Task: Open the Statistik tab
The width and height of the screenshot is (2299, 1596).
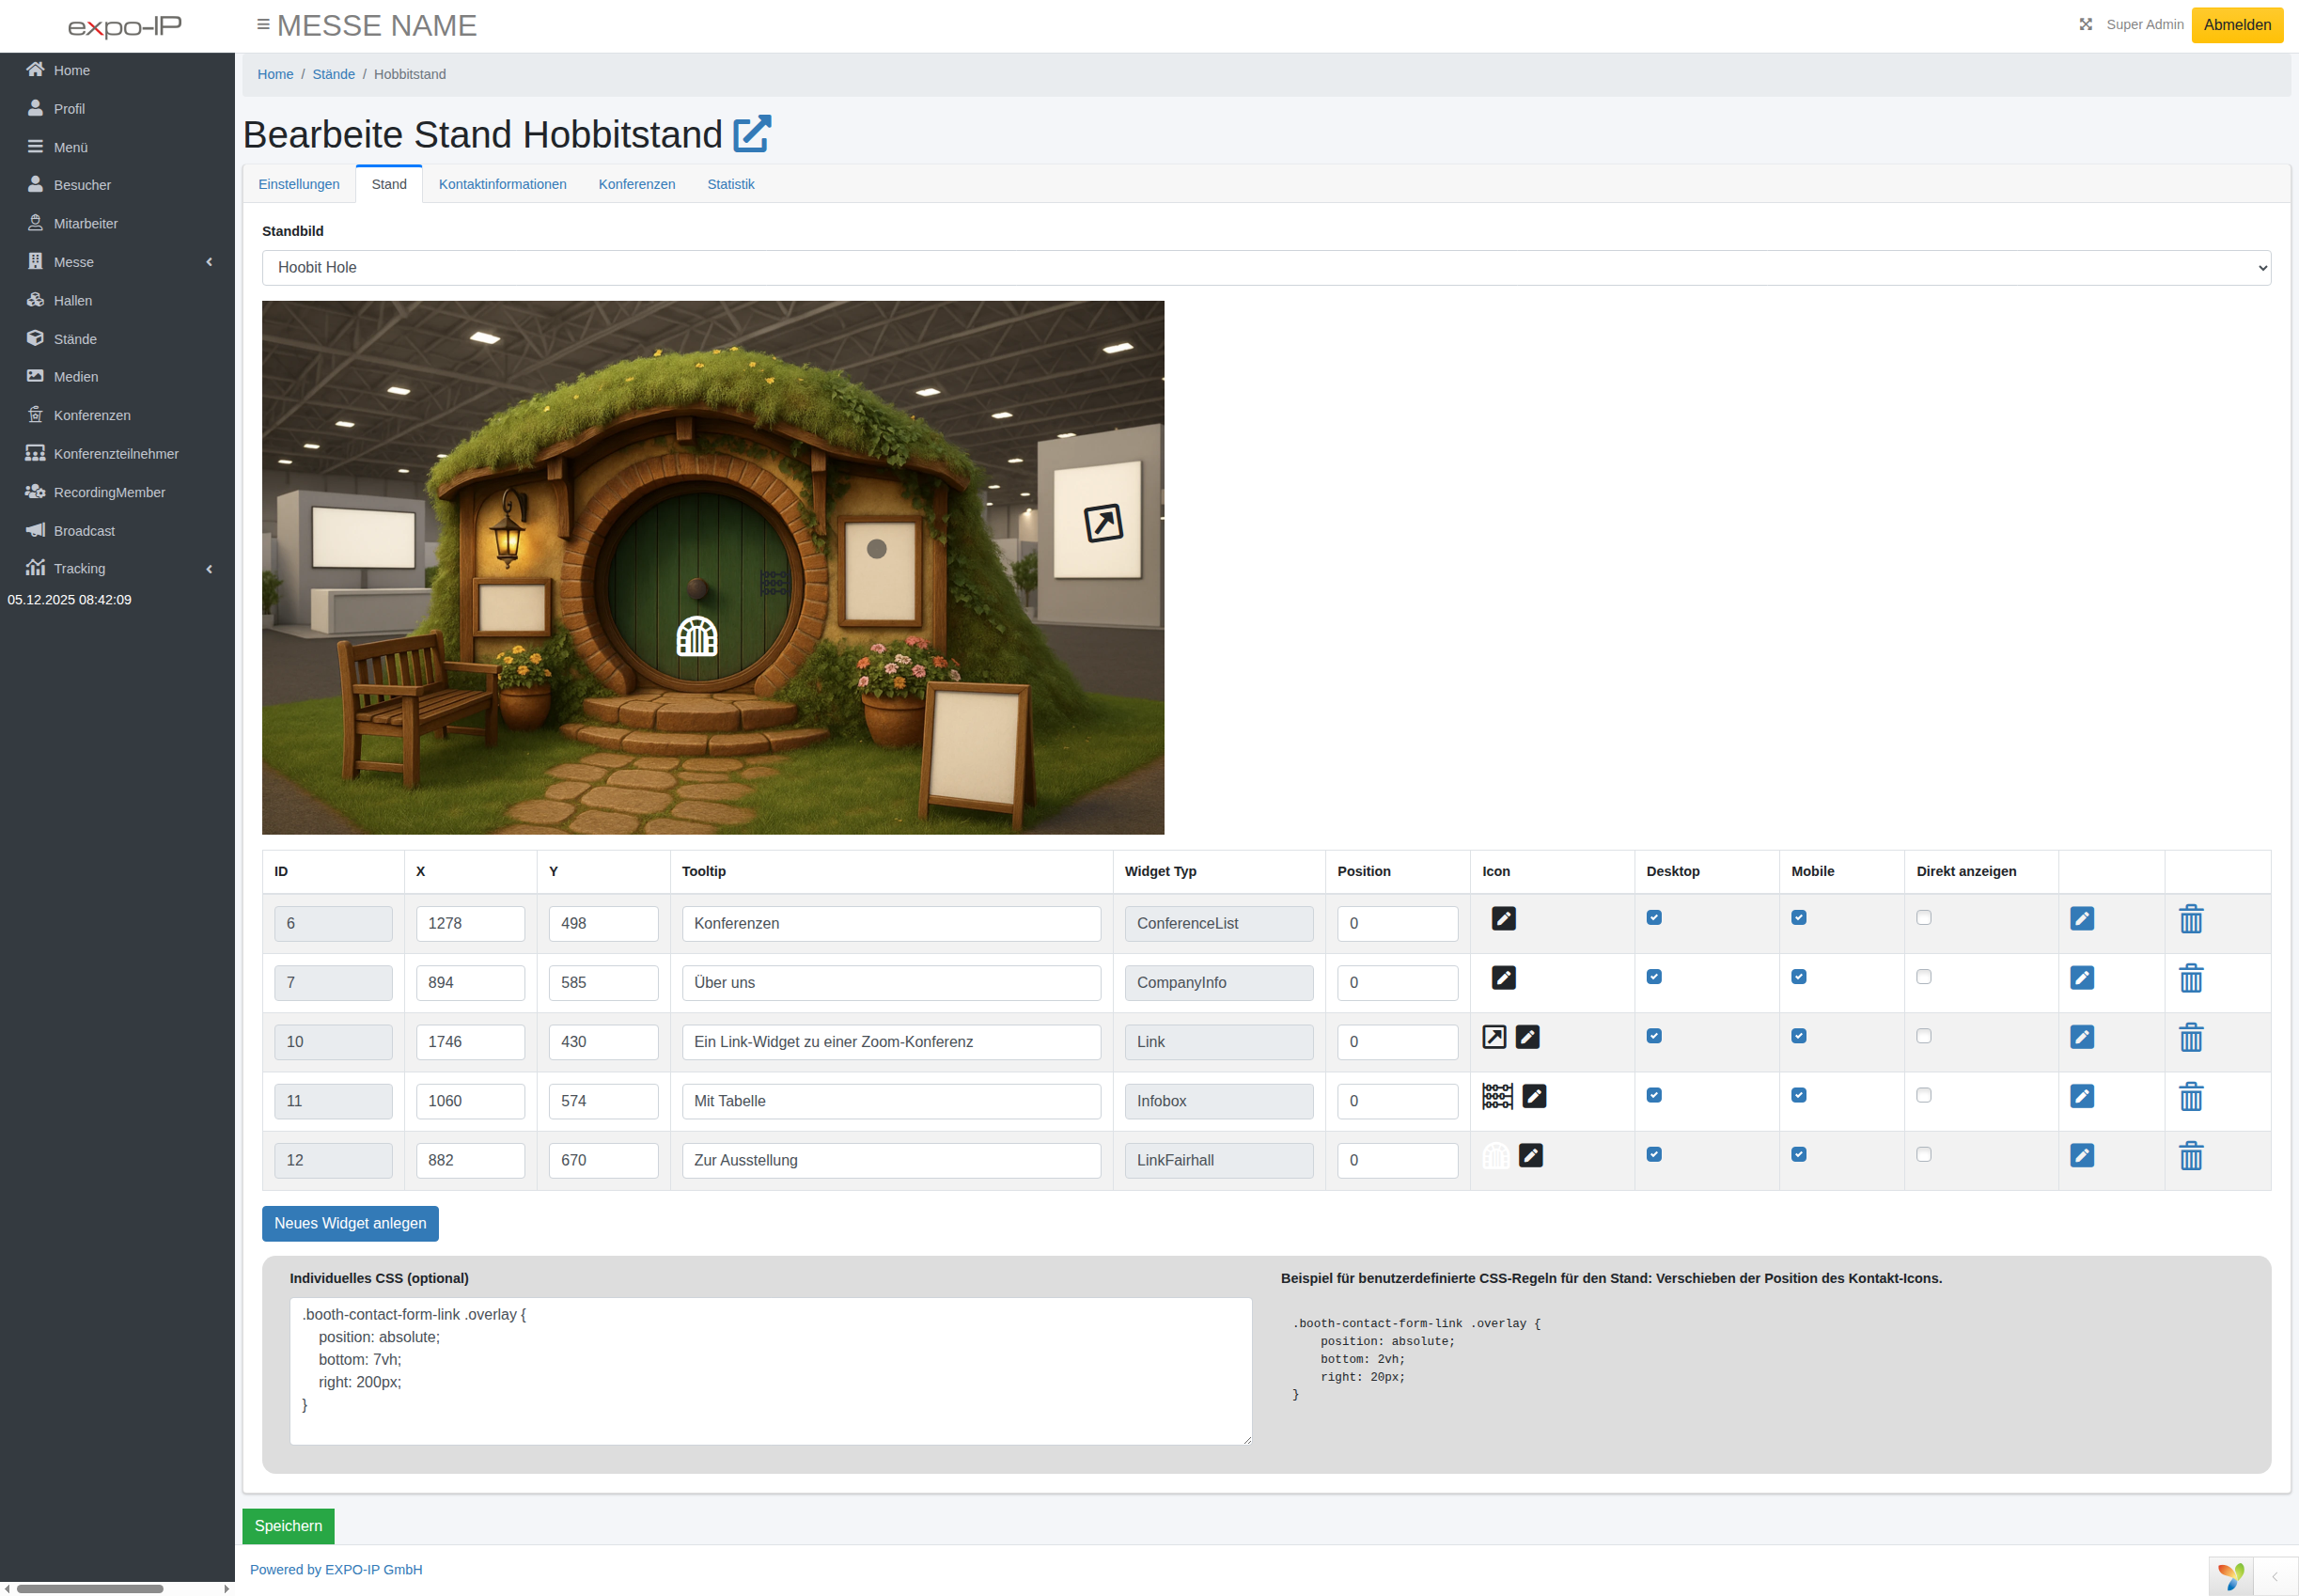Action: pyautogui.click(x=730, y=184)
